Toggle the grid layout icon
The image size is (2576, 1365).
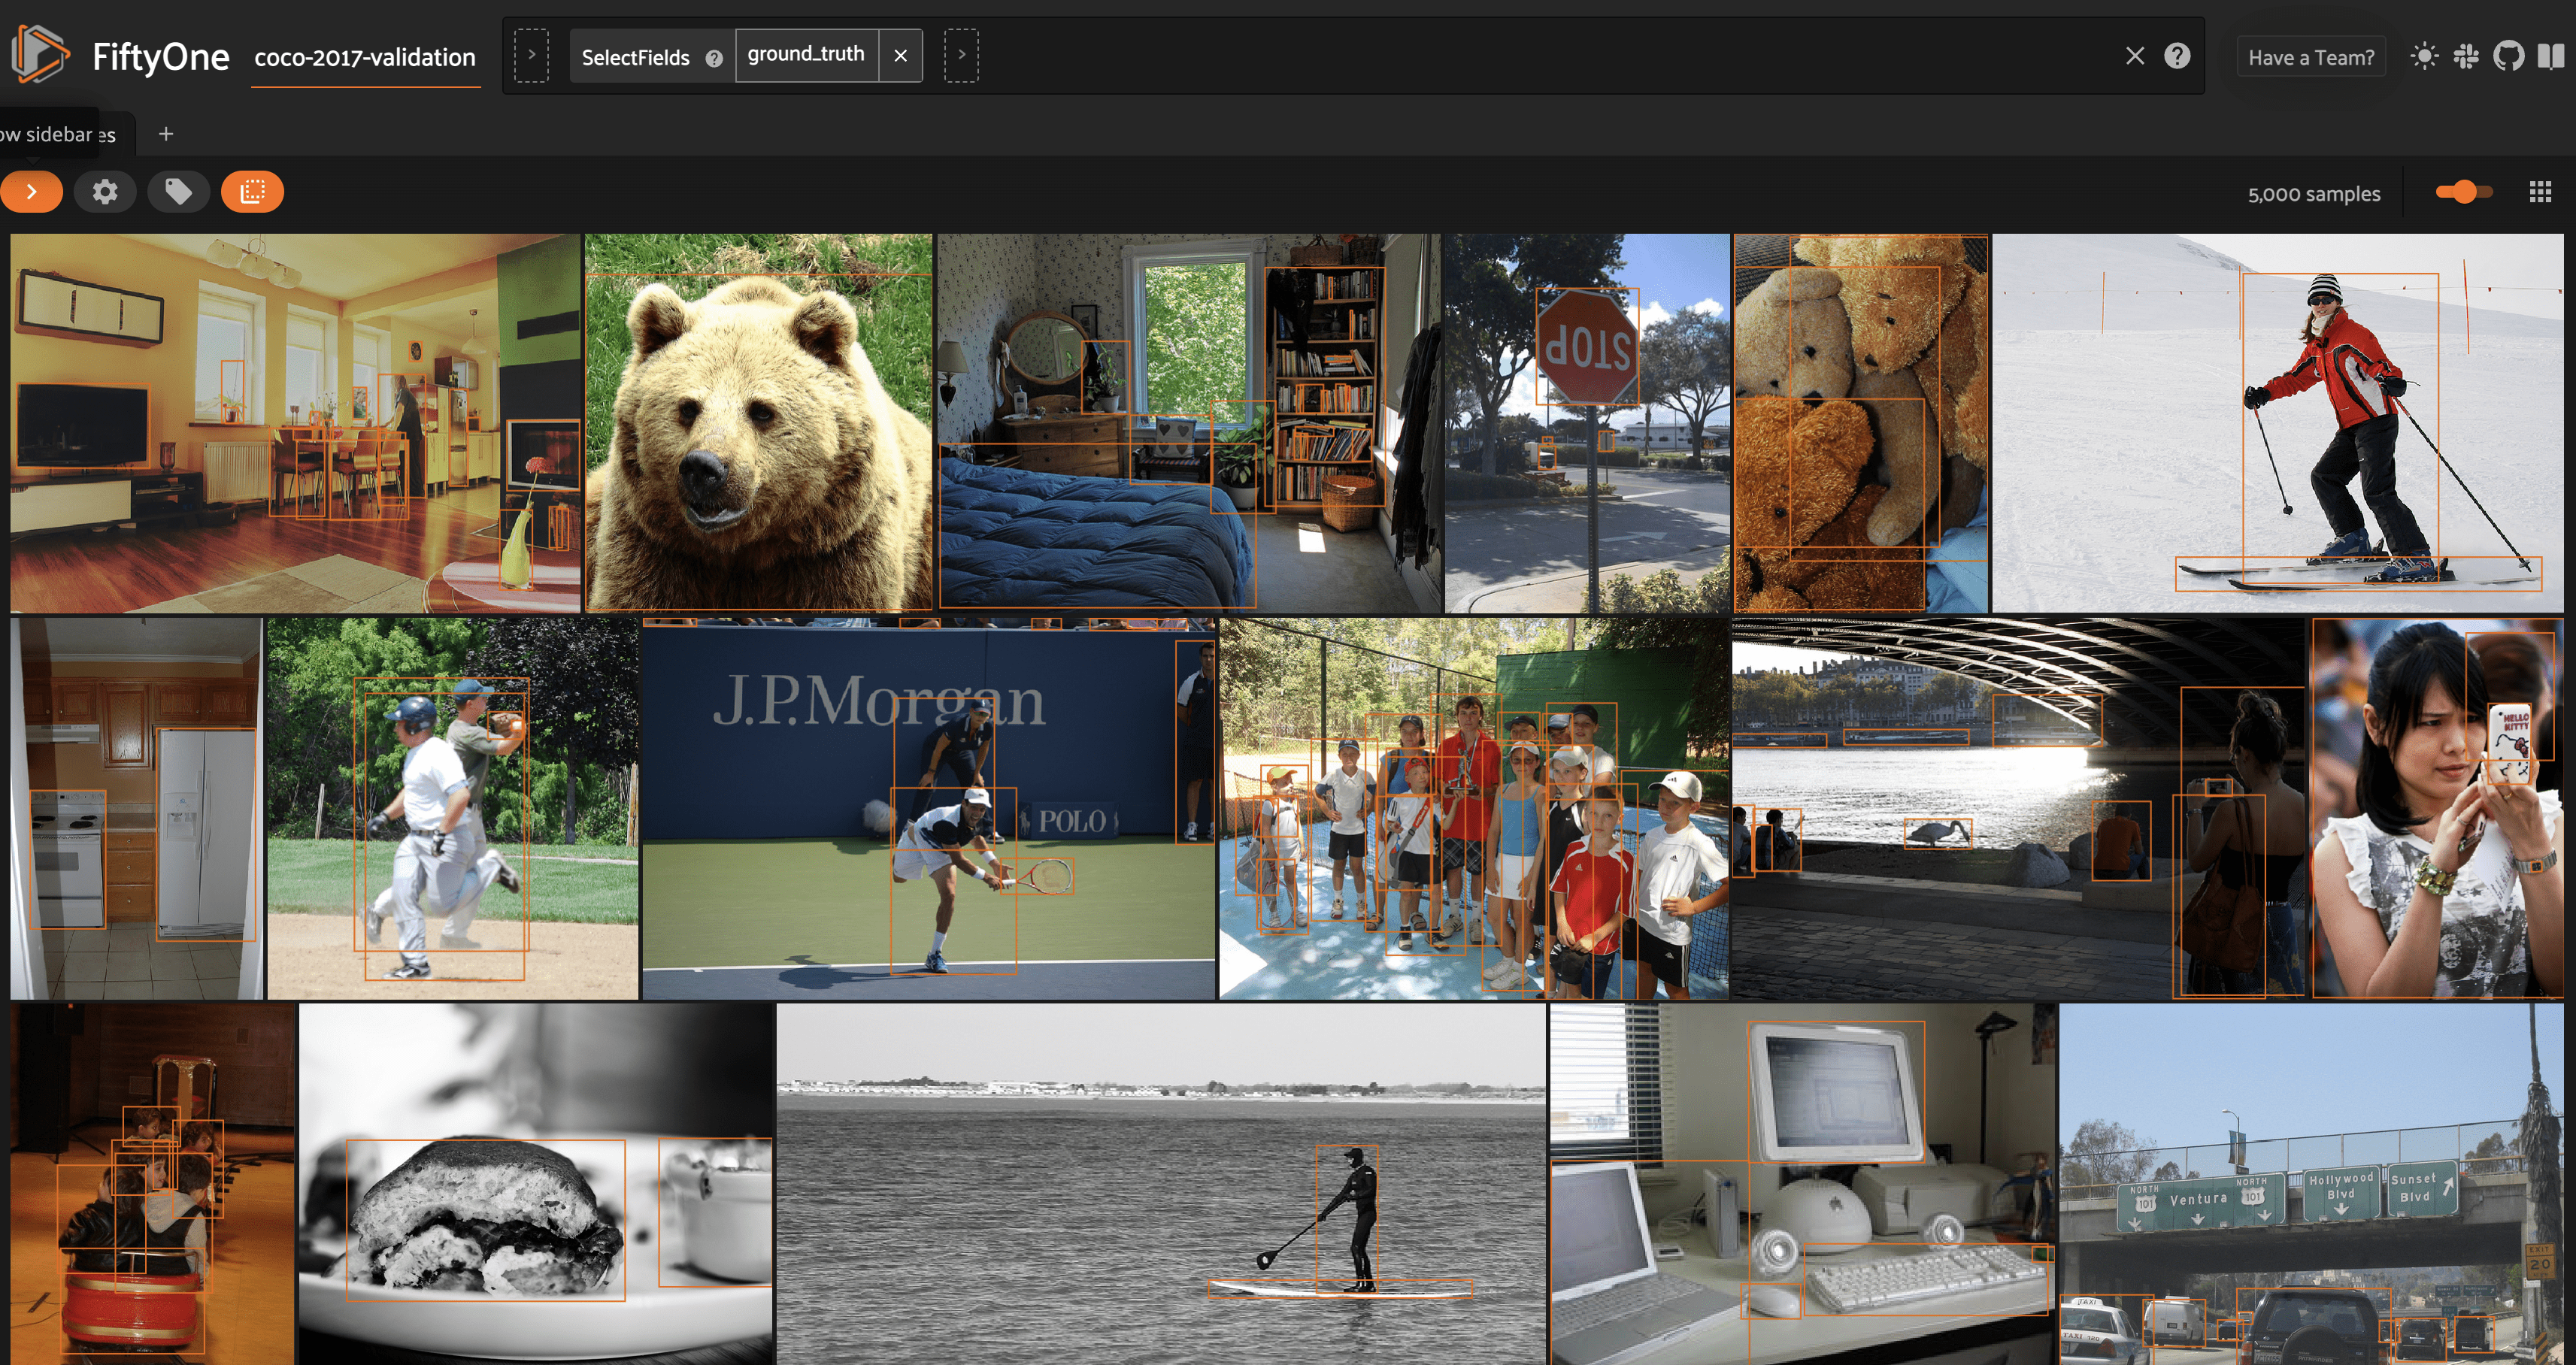point(2540,192)
